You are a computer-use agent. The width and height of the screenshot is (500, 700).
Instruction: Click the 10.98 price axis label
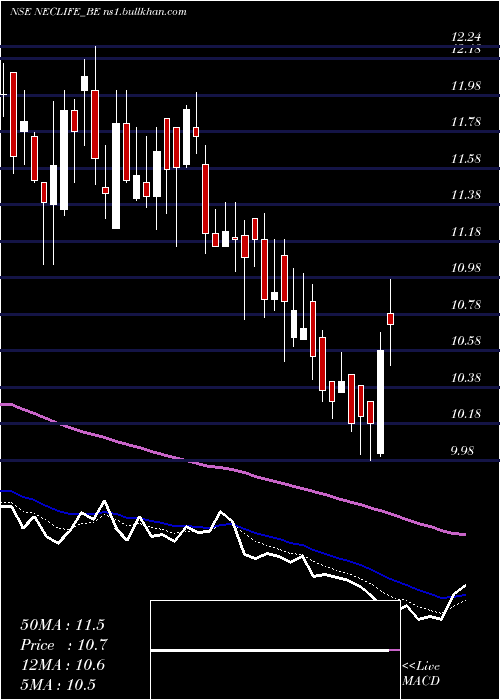(466, 268)
